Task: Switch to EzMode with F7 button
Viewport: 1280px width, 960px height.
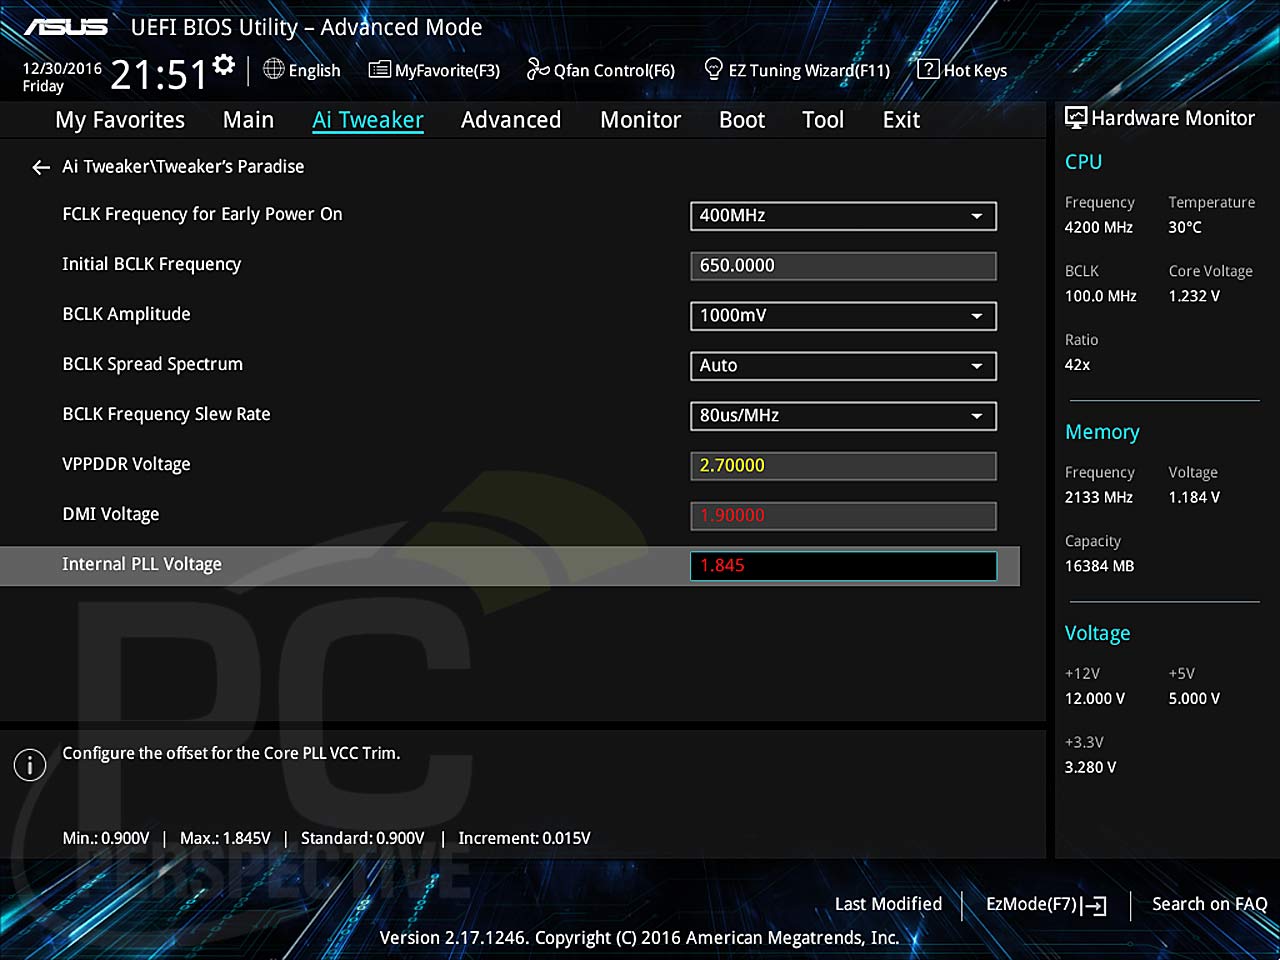Action: click(1046, 904)
